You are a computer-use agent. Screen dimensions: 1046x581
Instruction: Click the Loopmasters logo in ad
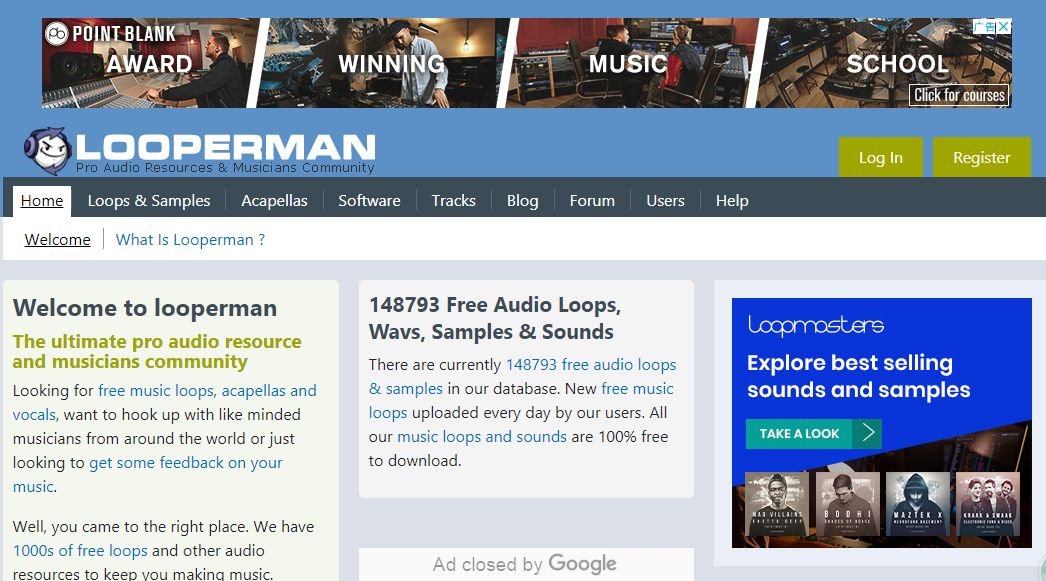[x=816, y=325]
